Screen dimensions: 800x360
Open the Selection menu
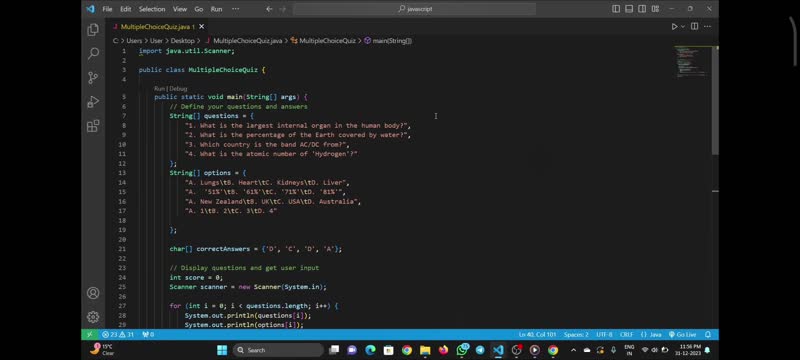tap(152, 9)
